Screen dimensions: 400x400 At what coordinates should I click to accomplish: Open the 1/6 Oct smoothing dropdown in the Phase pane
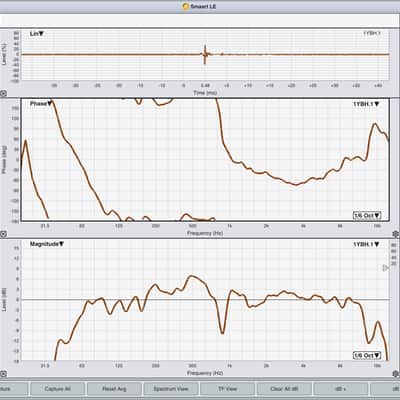tap(367, 215)
